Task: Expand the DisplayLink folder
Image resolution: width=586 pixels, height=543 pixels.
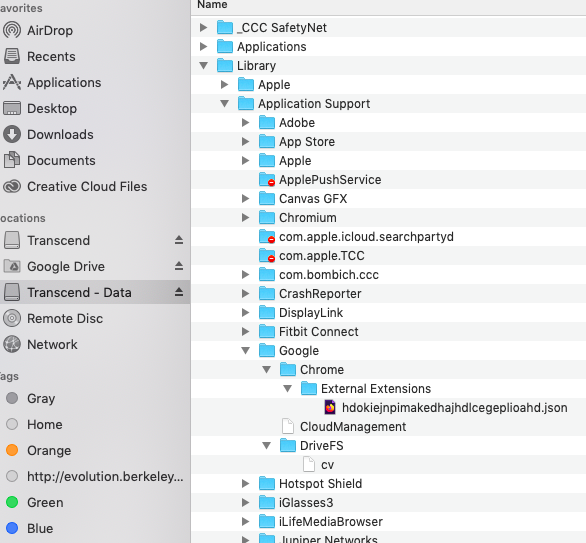Action: 246,312
